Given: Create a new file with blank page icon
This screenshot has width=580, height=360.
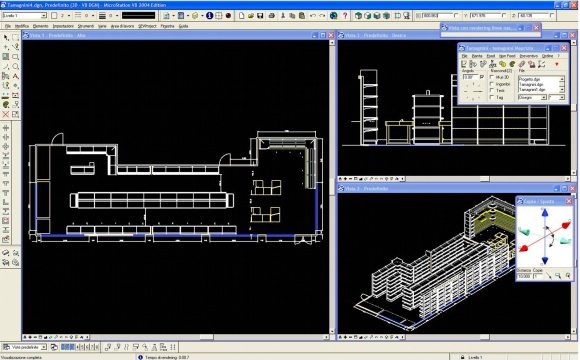Looking at the screenshot, I should coord(242,16).
